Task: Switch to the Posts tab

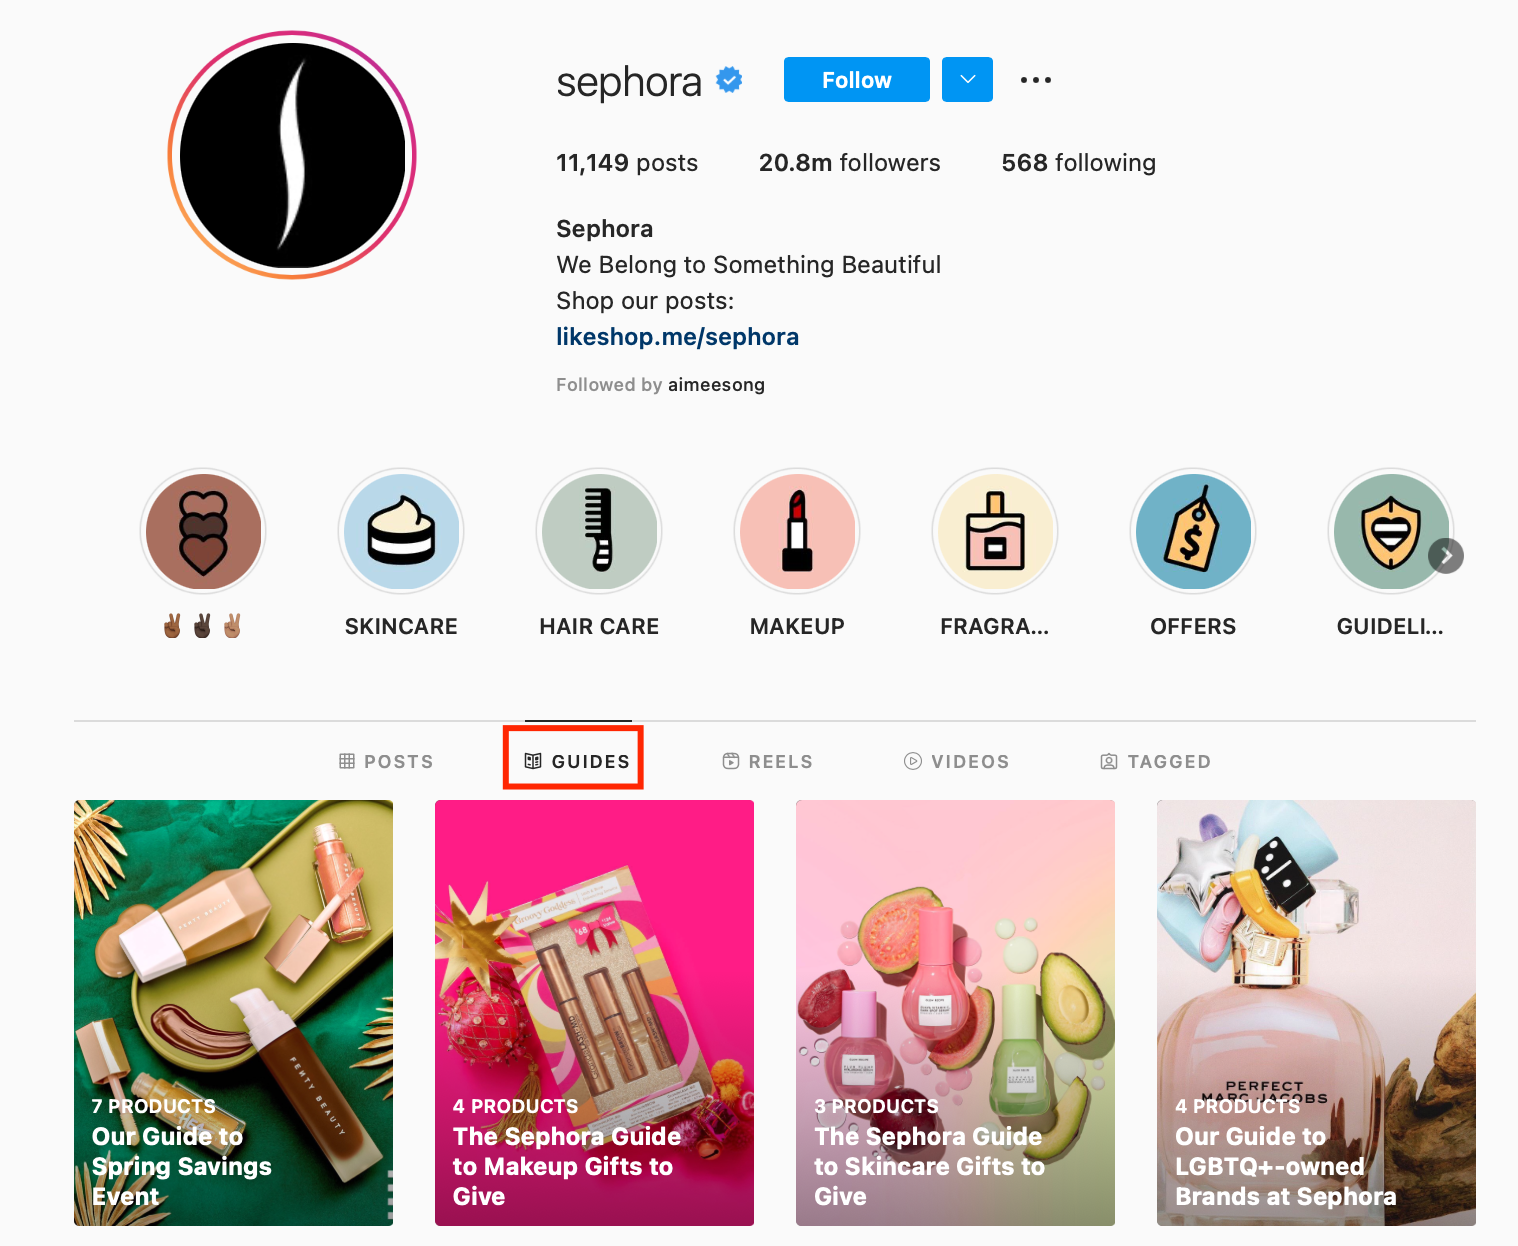Action: click(x=386, y=761)
